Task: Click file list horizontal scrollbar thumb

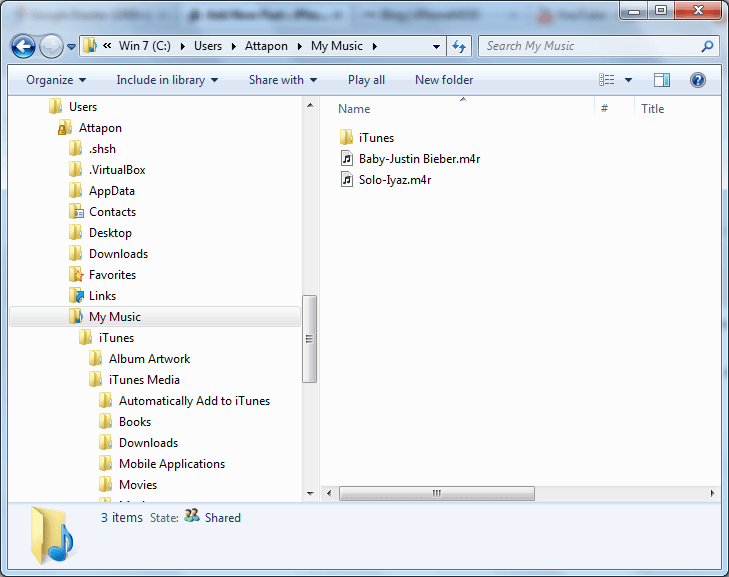Action: tap(437, 493)
